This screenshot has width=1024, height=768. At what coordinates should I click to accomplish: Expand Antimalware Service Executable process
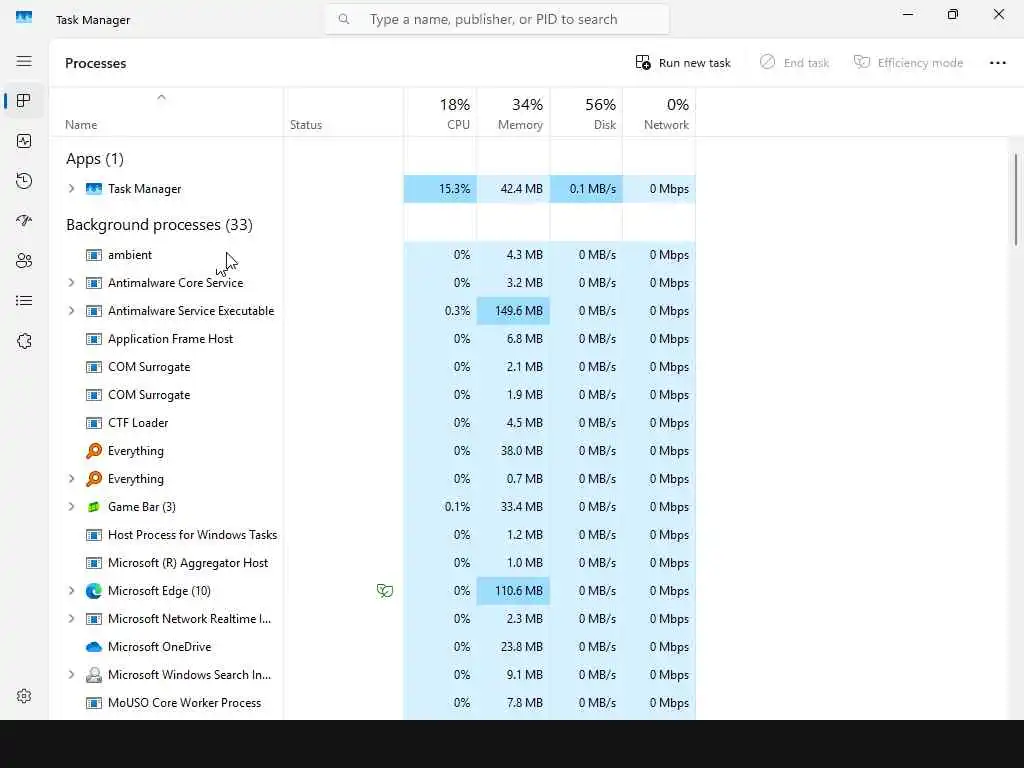coord(71,311)
